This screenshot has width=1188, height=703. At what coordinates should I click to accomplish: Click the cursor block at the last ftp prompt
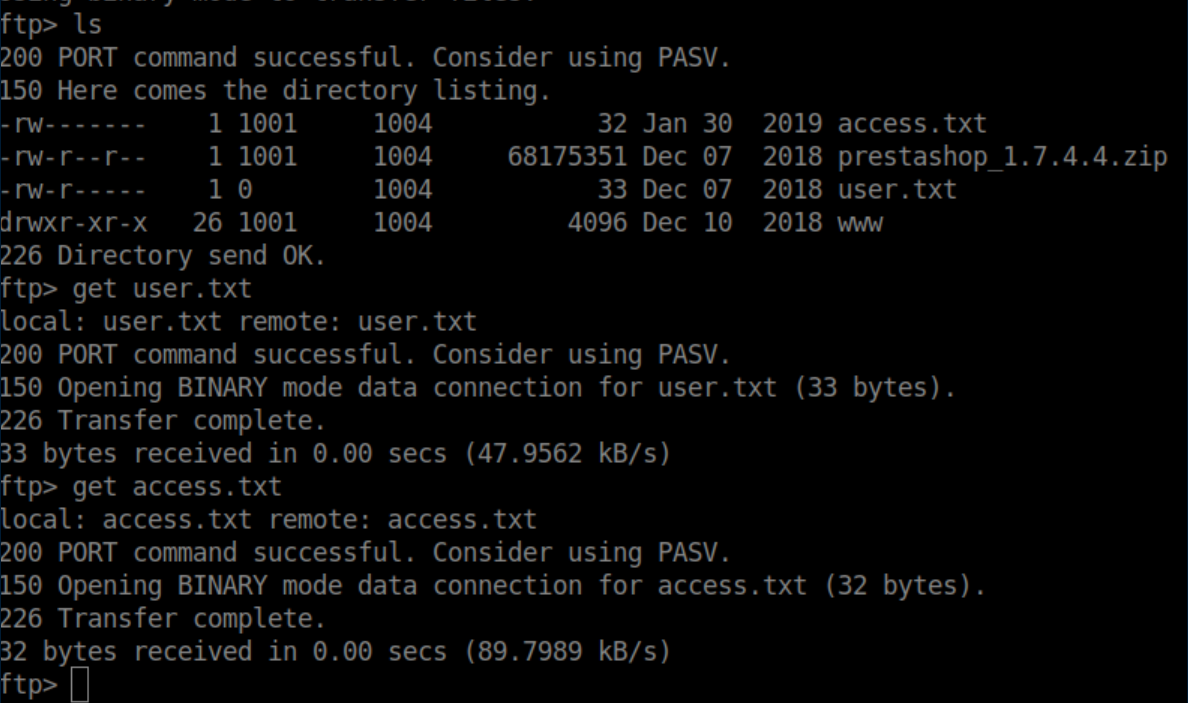(81, 686)
